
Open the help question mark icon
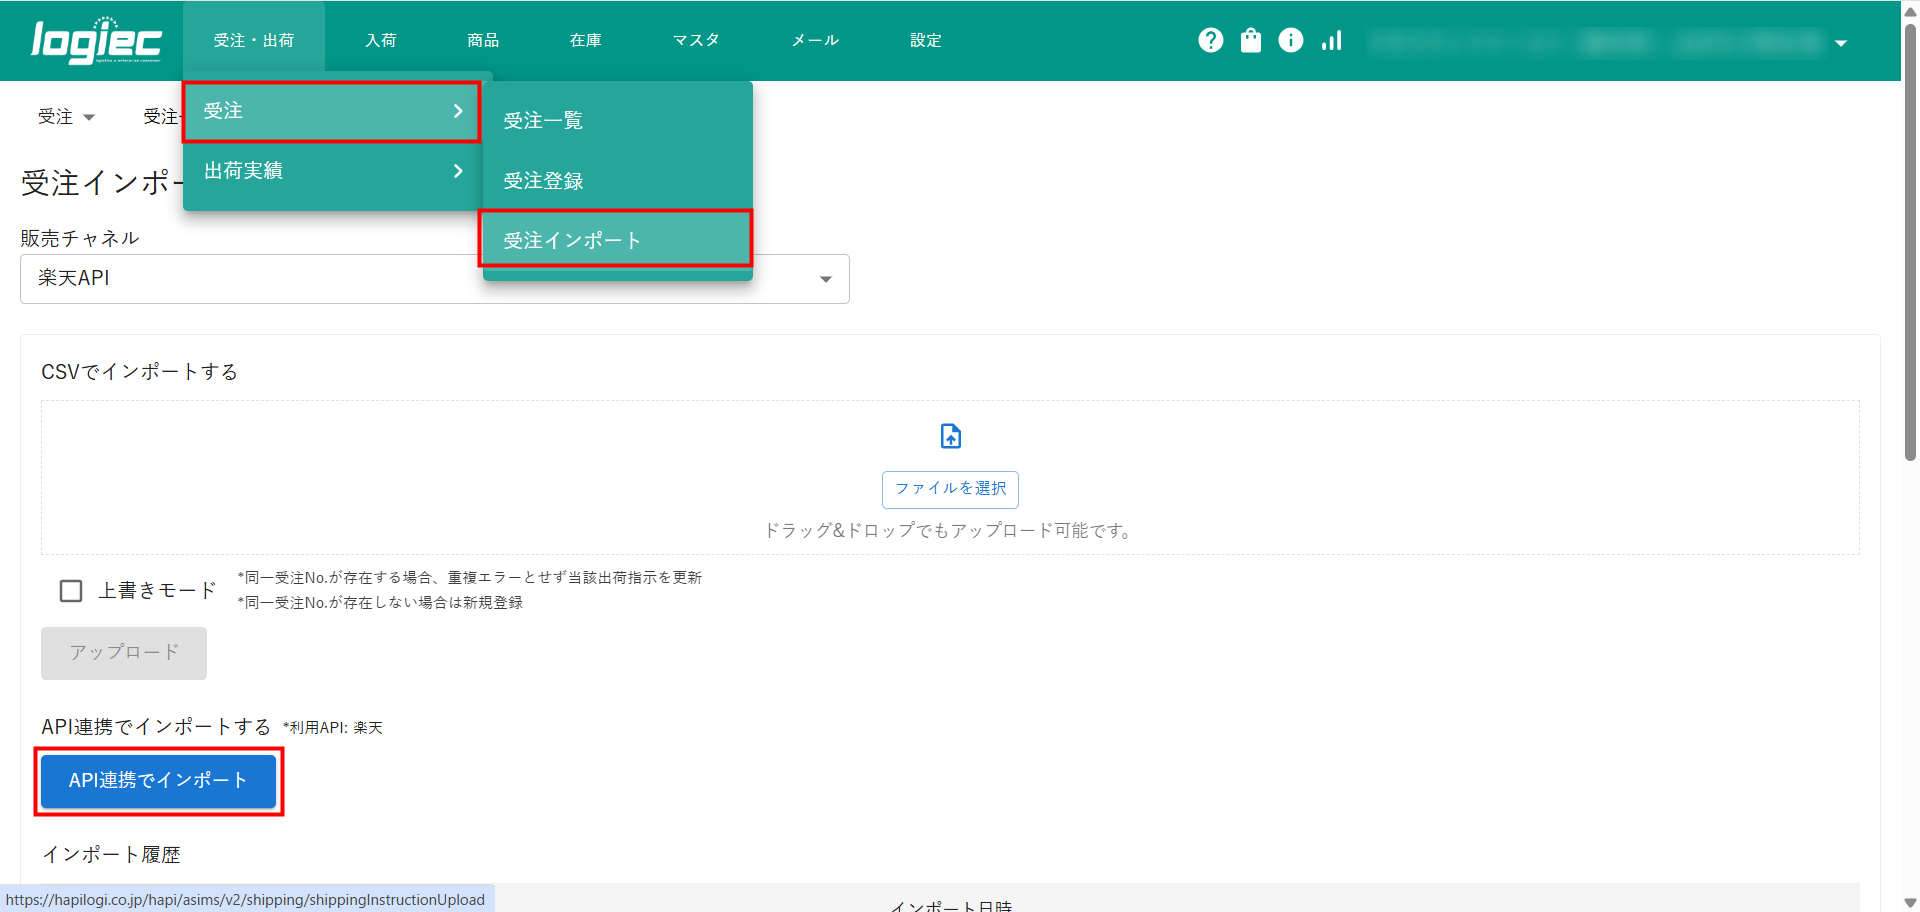(1210, 40)
